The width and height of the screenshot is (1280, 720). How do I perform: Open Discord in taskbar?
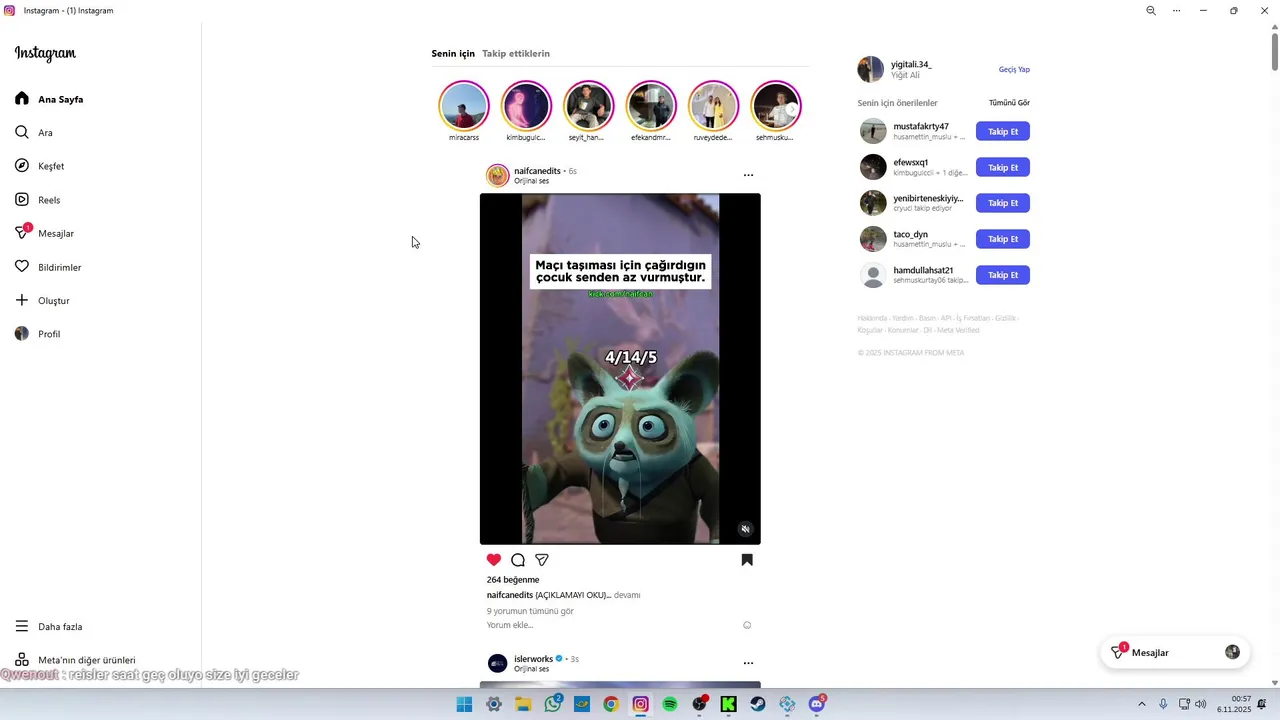click(817, 704)
